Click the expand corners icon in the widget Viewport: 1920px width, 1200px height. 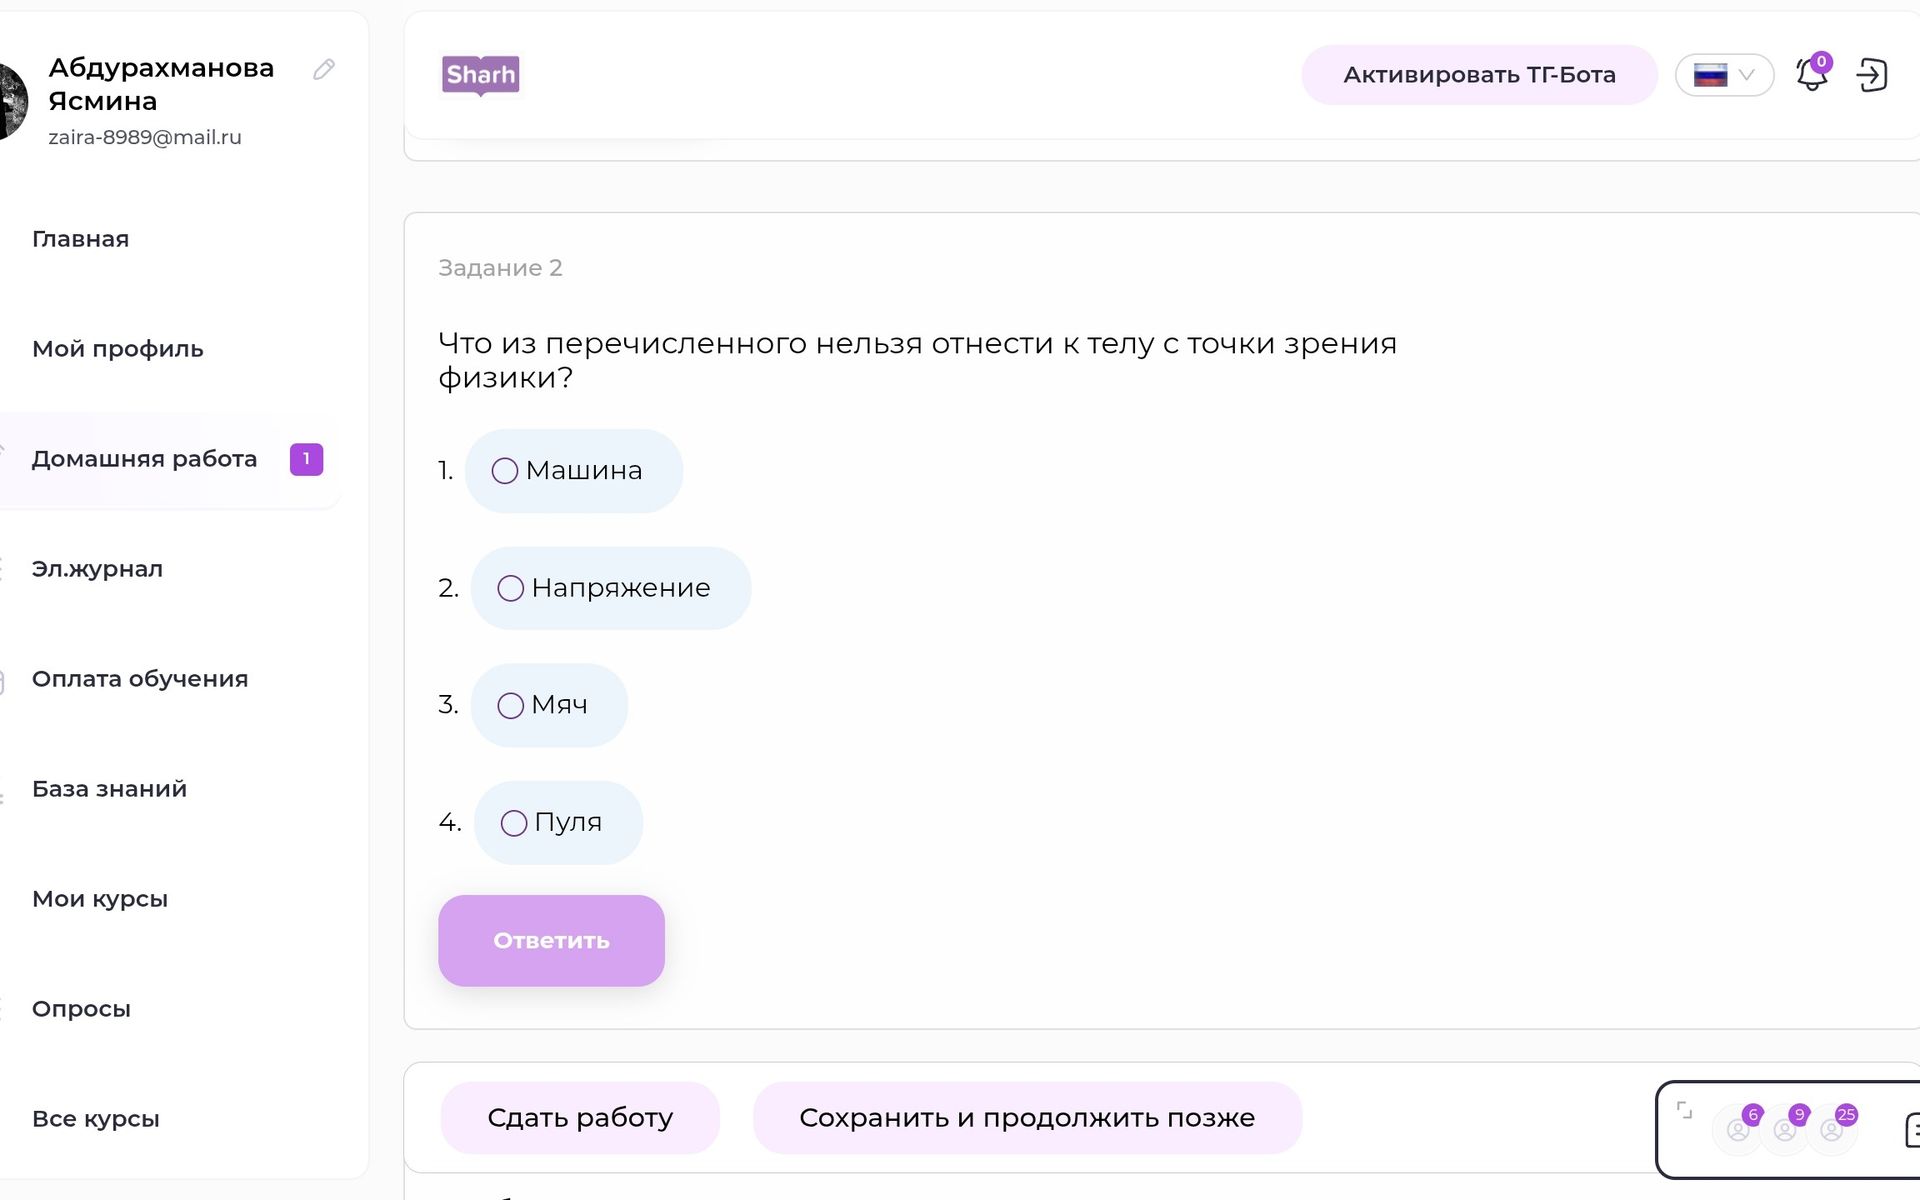click(x=1685, y=1110)
